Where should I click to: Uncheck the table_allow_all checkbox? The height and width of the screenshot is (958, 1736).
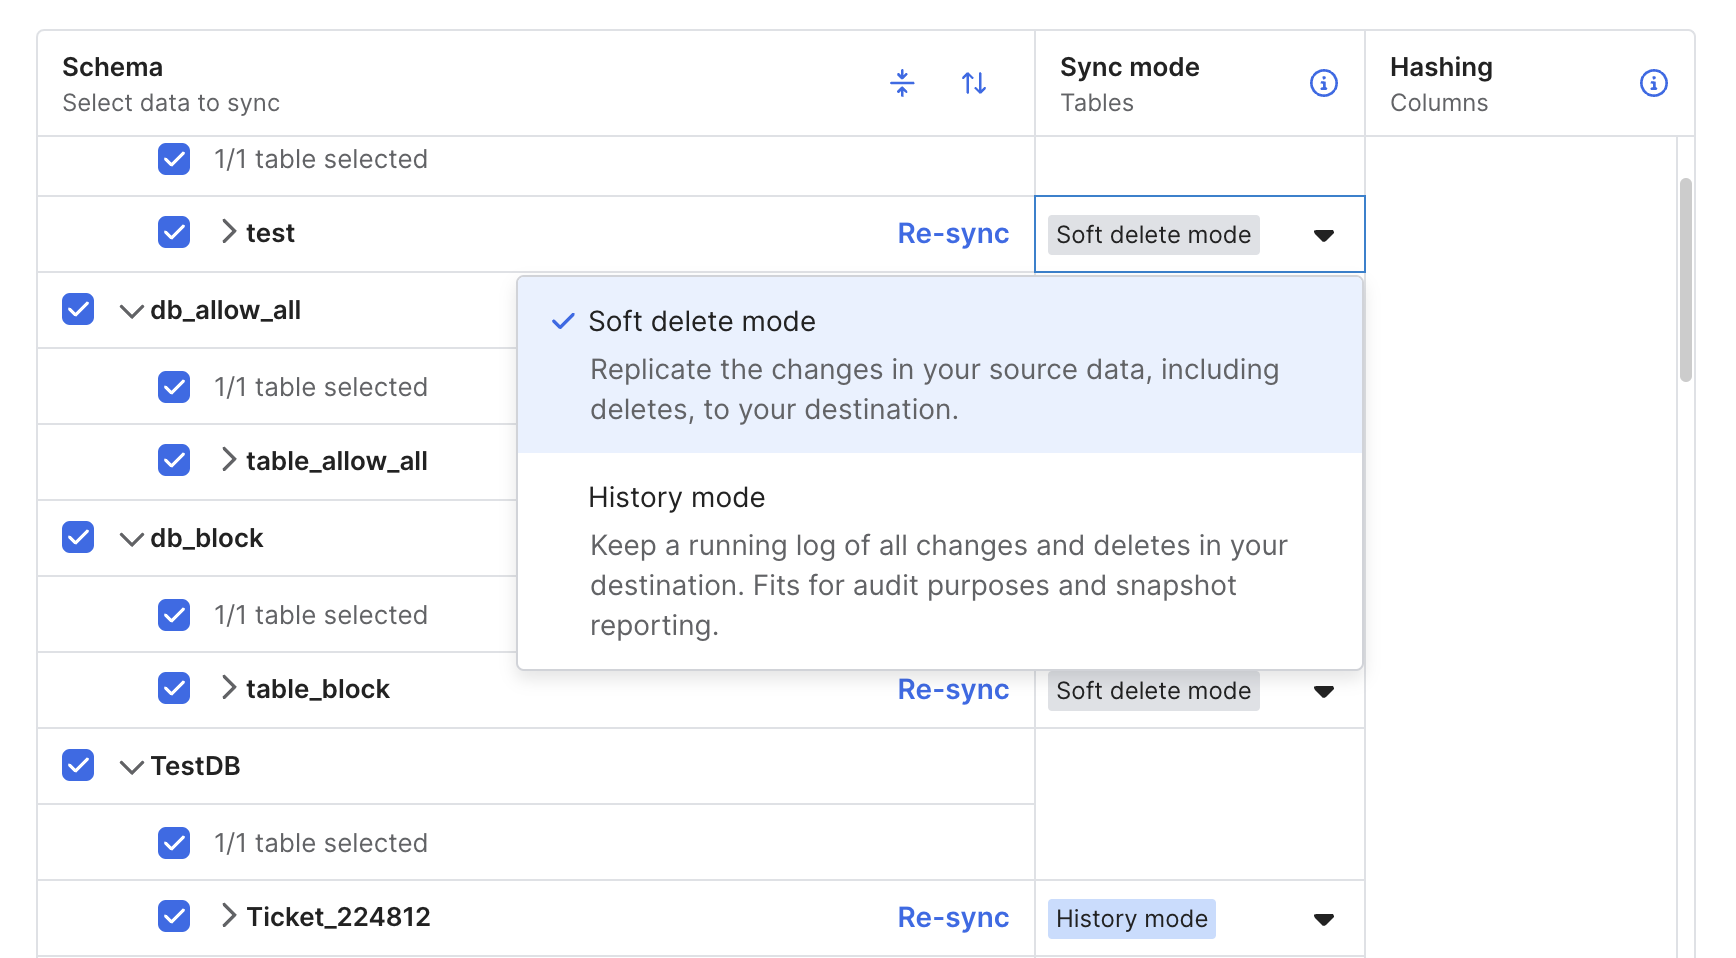(x=174, y=460)
